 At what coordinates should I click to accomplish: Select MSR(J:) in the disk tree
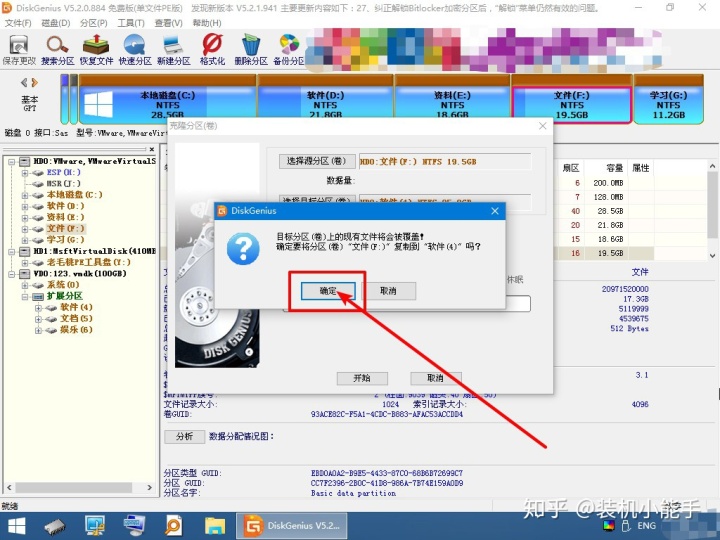63,184
